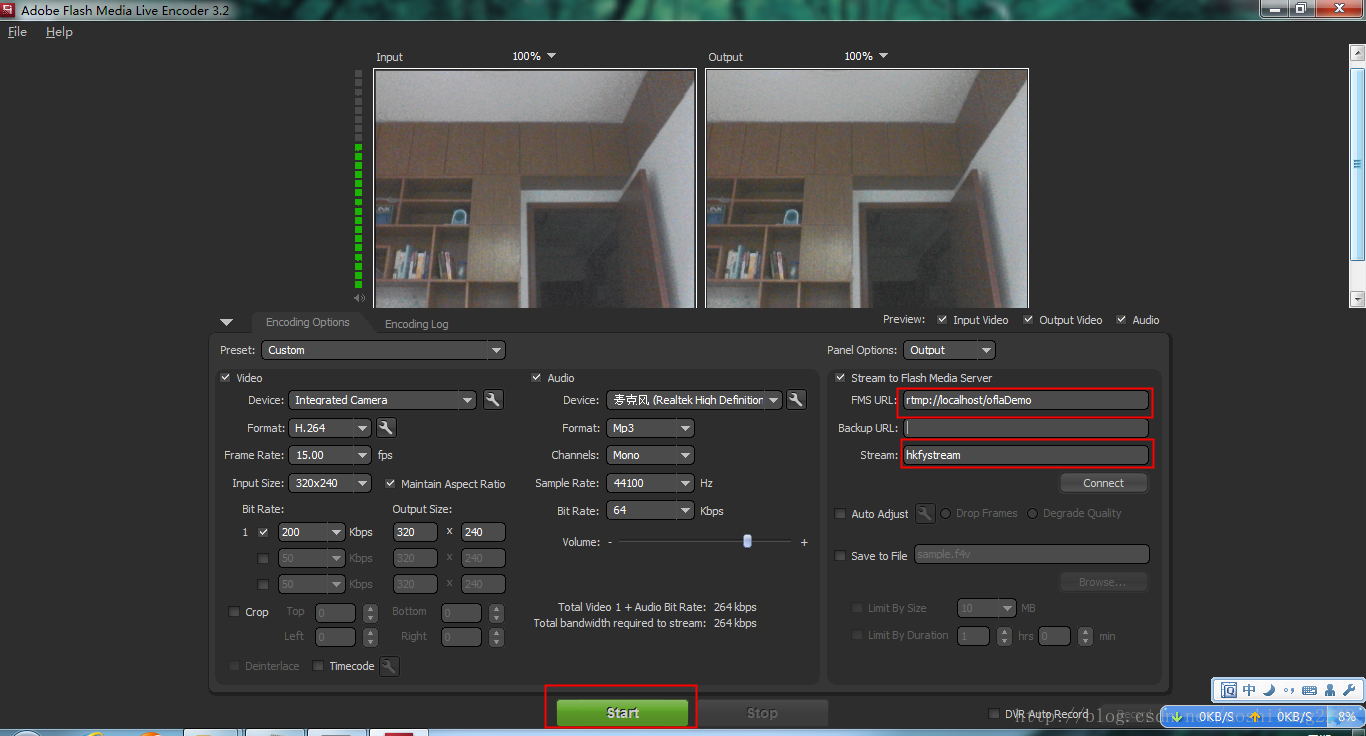
Task: Open Panel Options Output dropdown
Action: click(949, 350)
